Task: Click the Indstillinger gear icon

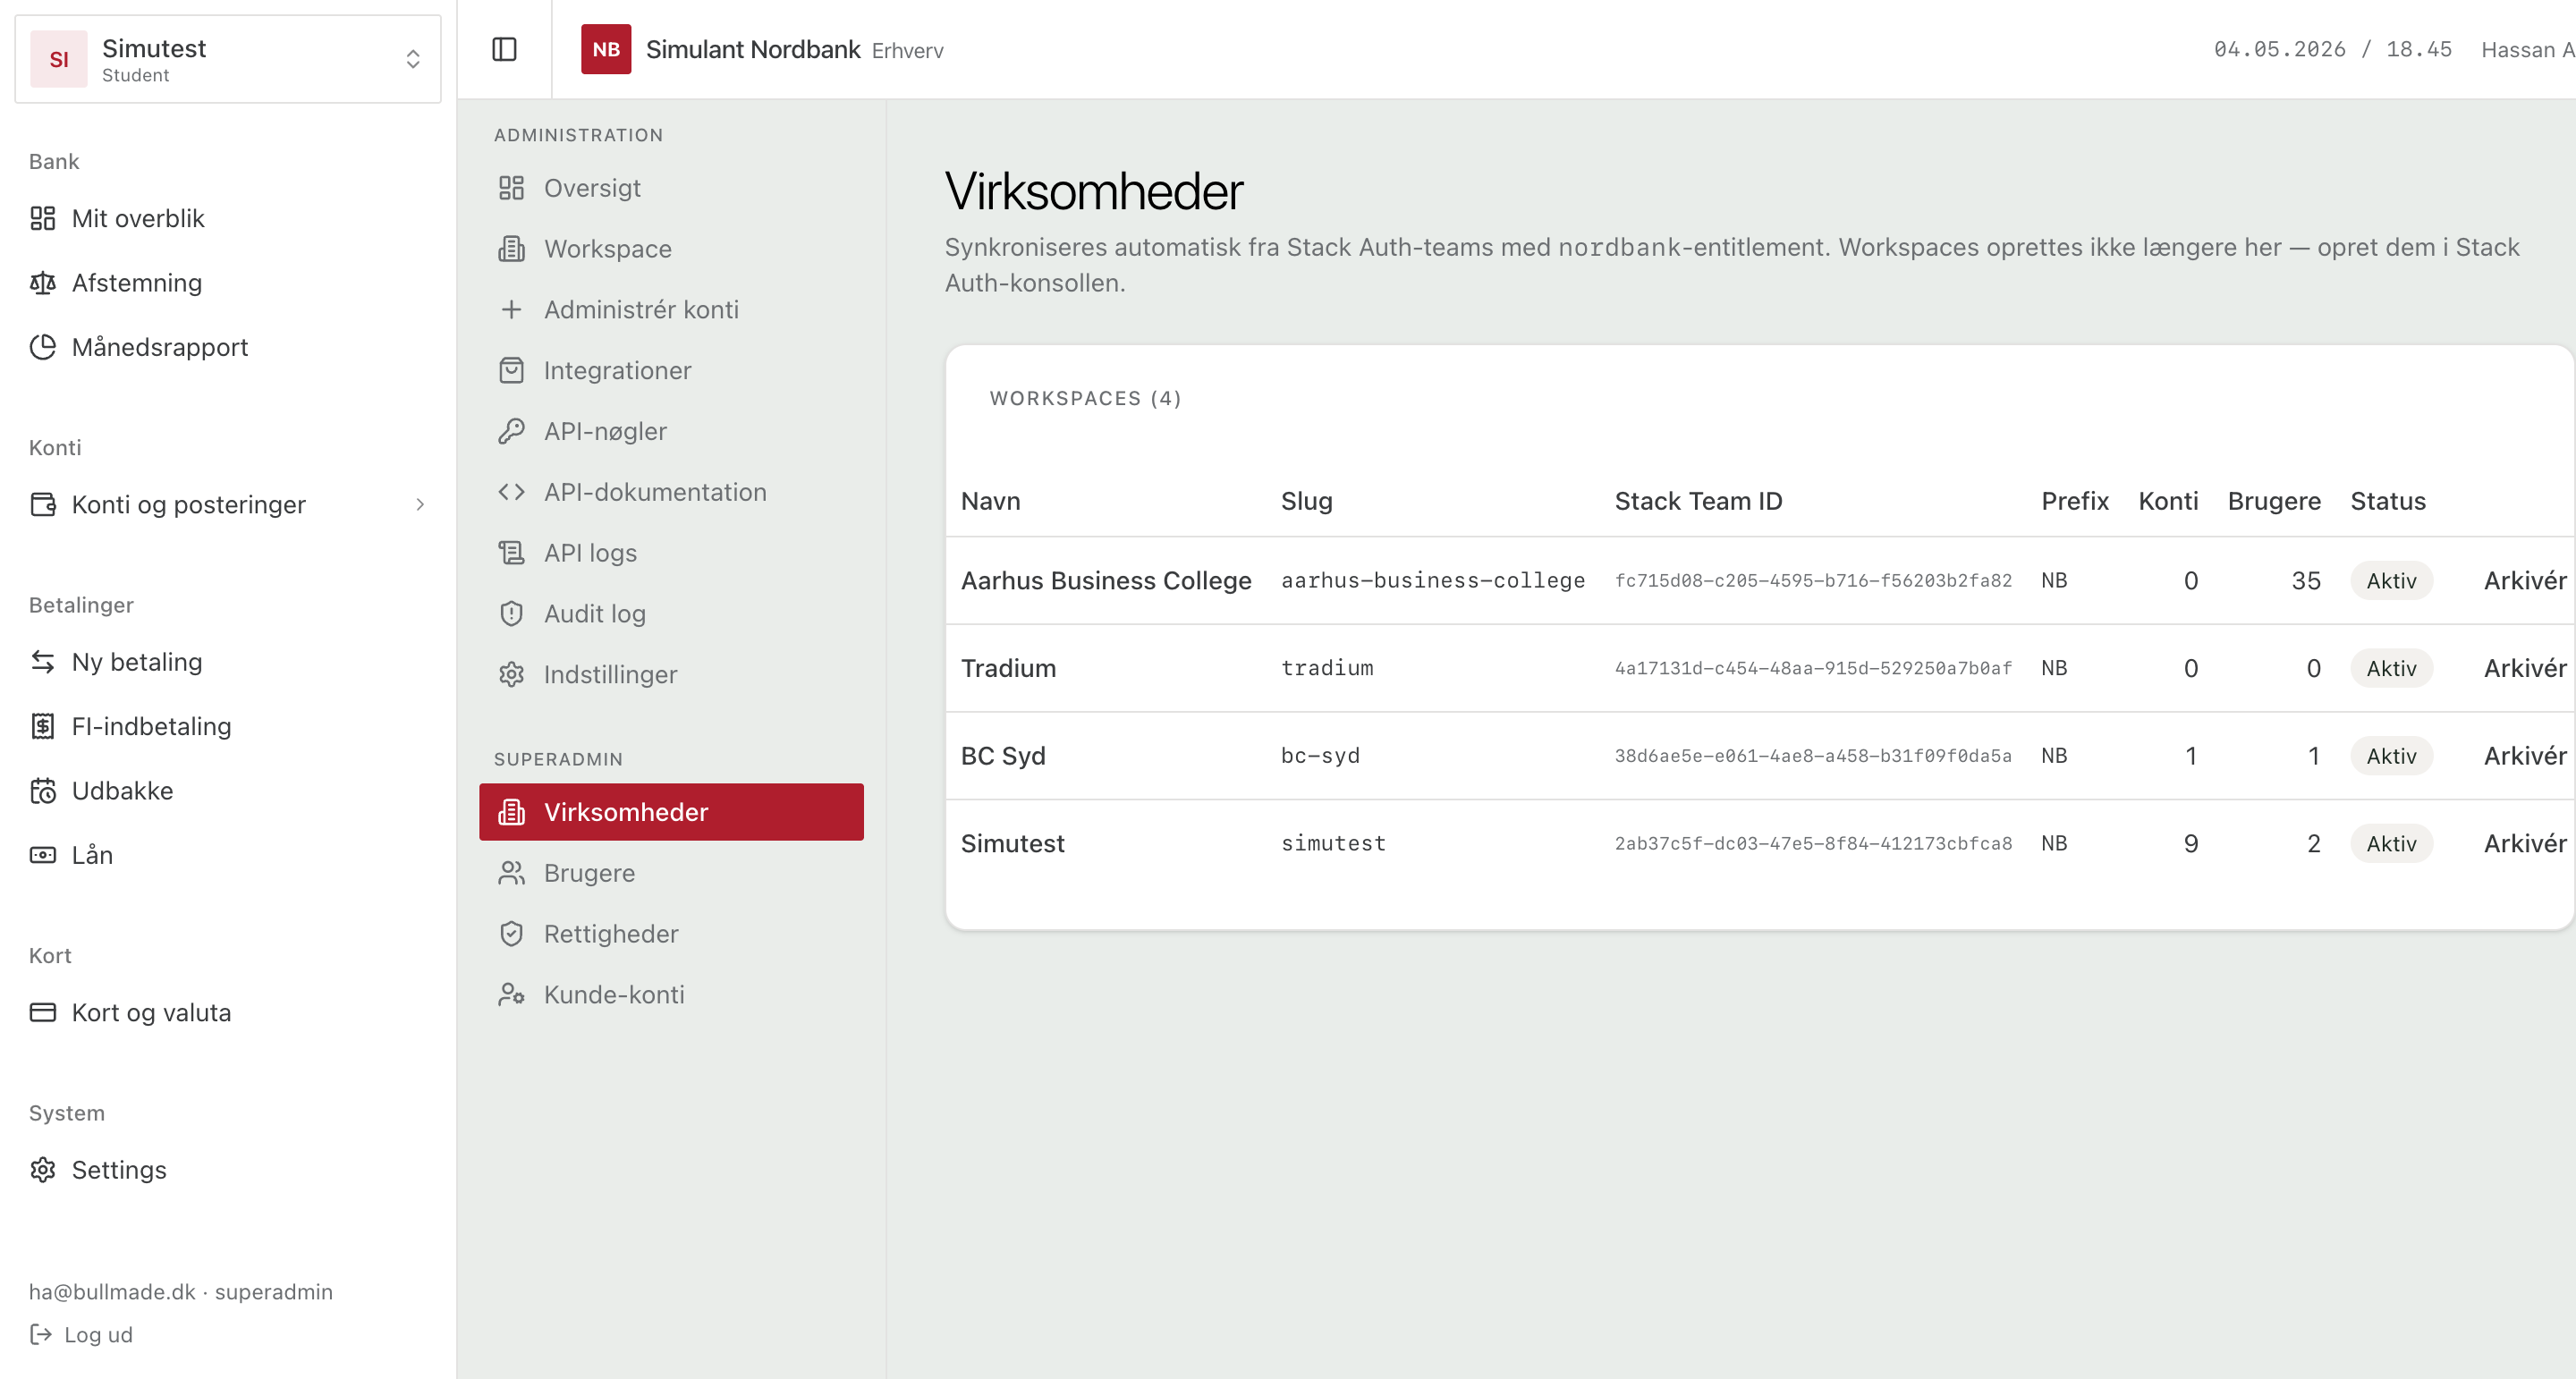Action: tap(511, 675)
